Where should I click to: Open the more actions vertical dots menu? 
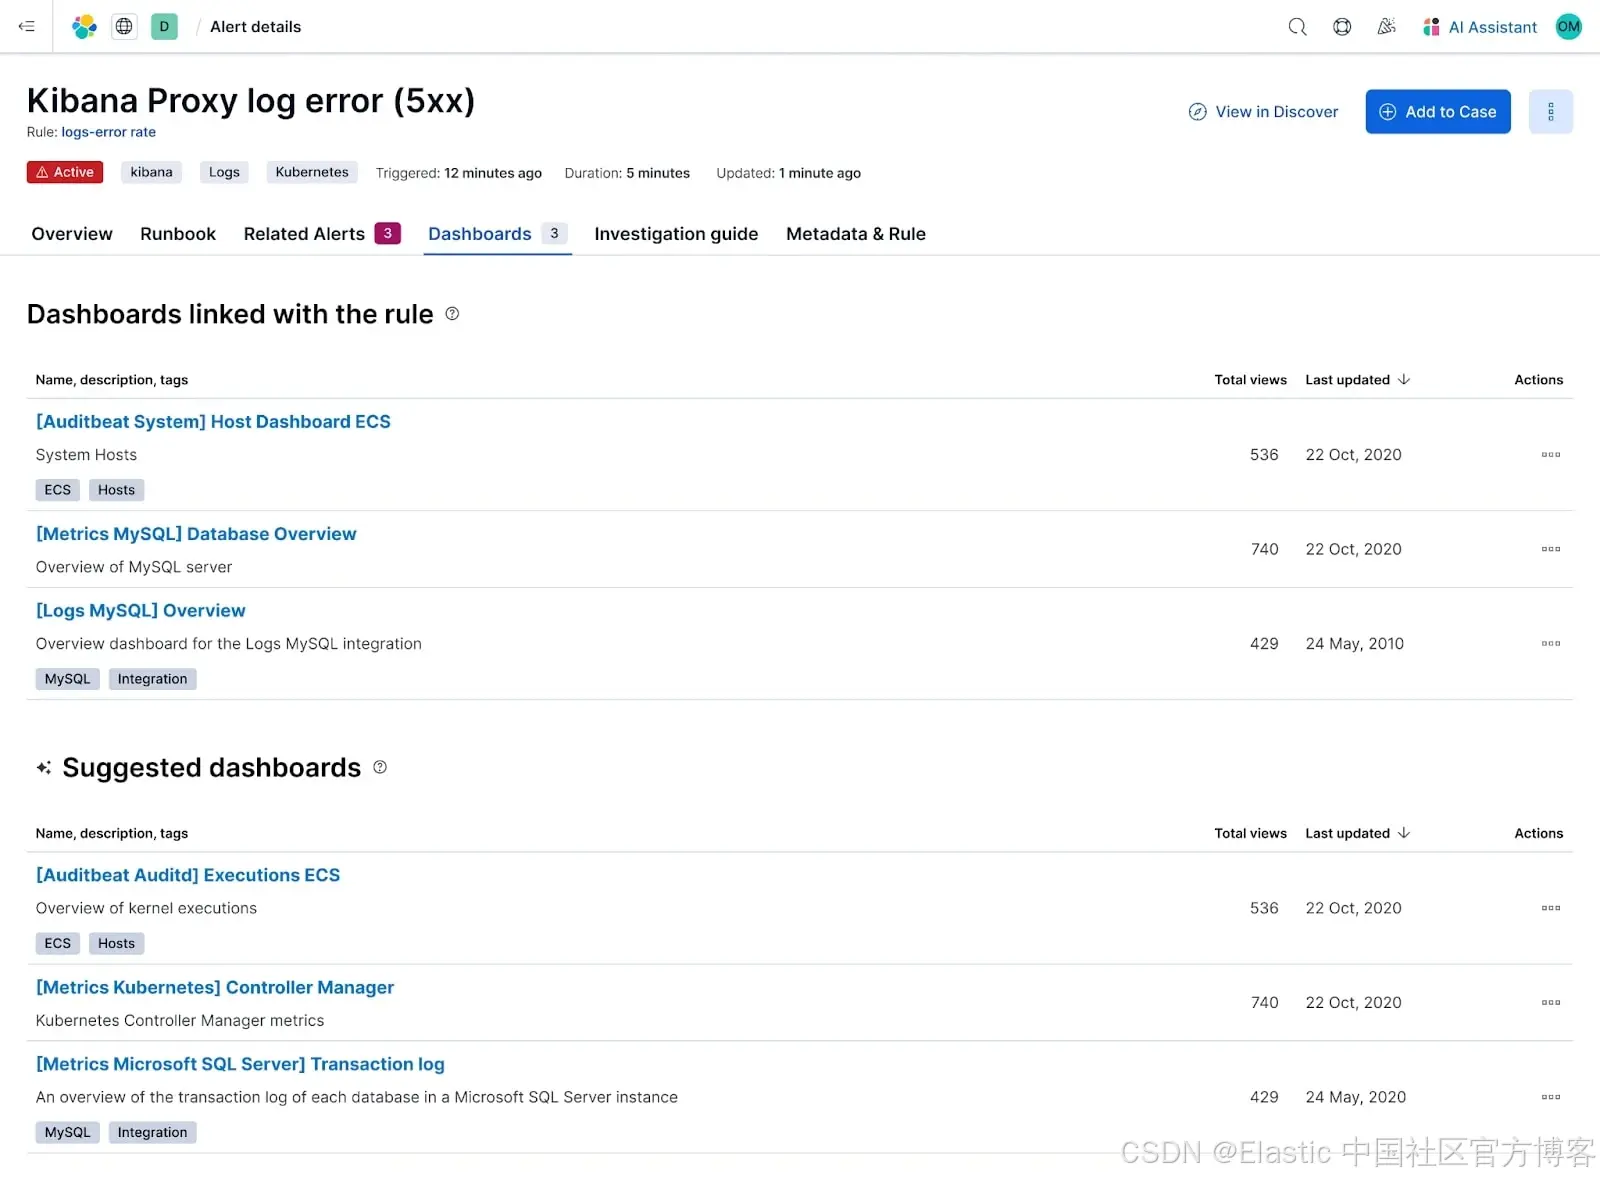click(1551, 112)
